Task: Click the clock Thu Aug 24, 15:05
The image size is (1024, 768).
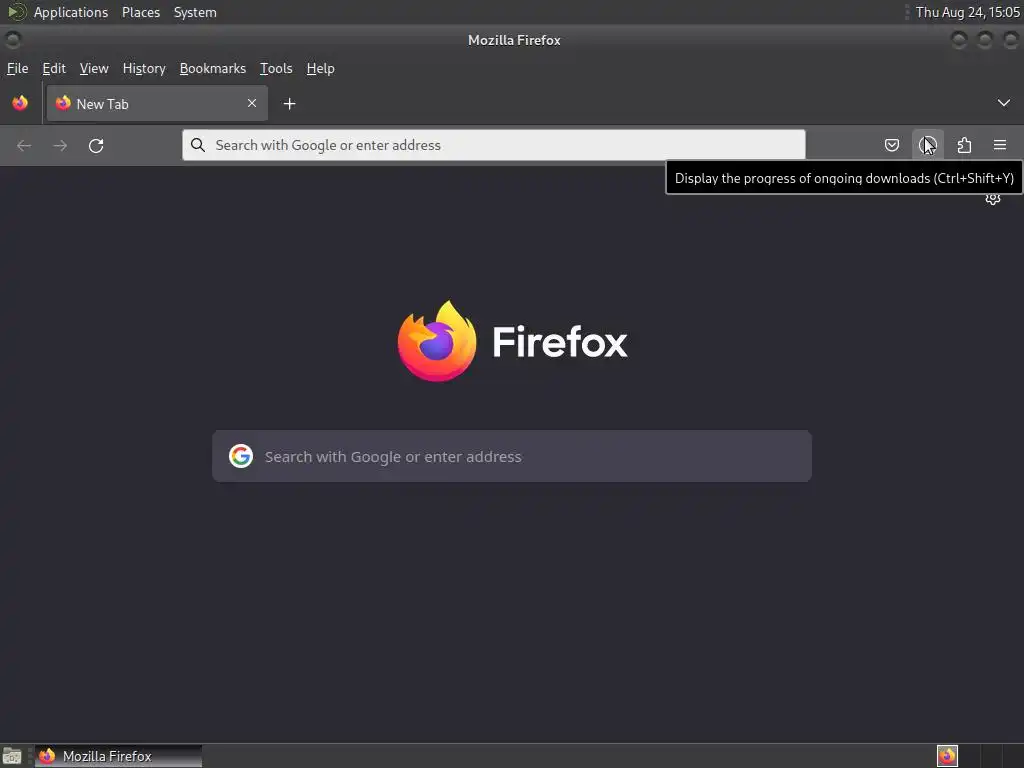Action: tap(967, 12)
